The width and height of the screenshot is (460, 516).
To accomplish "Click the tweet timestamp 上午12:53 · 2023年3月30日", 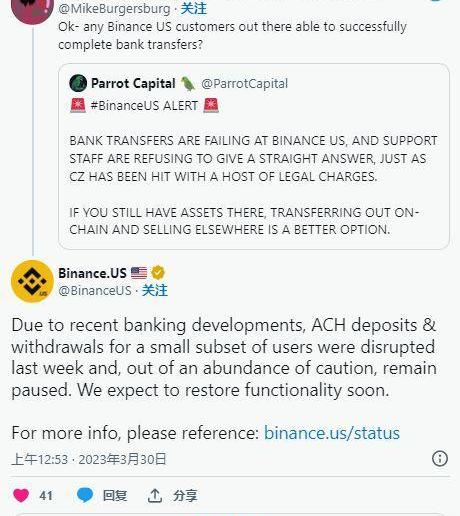I will click(x=89, y=459).
